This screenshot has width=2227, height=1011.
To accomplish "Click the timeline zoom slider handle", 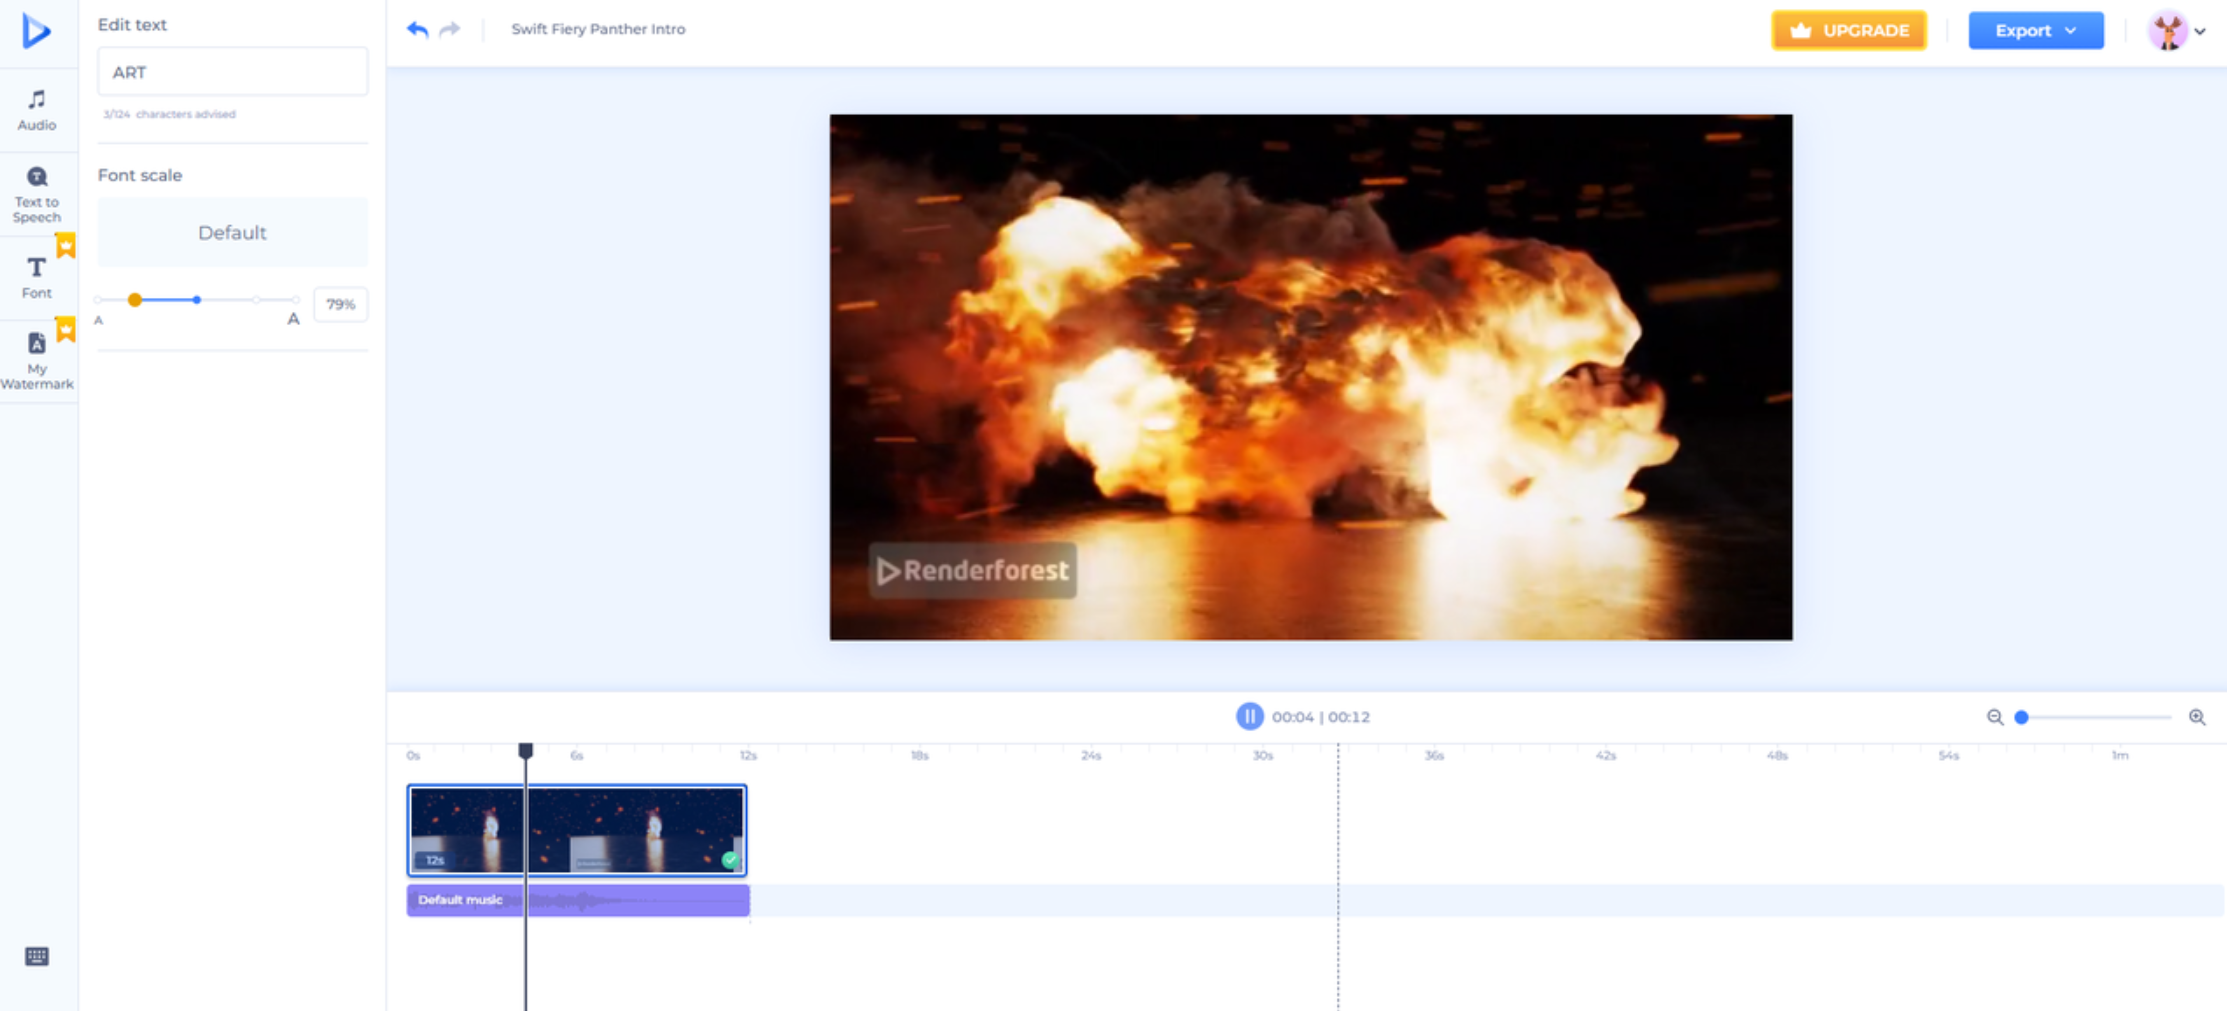I will coord(2021,717).
